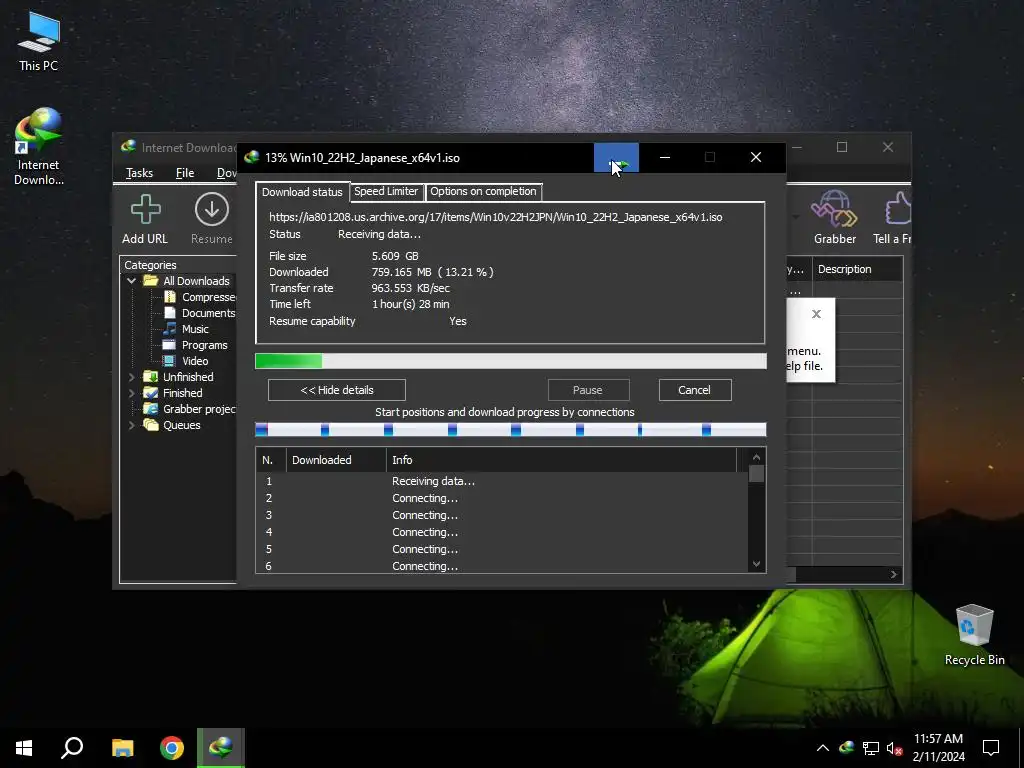Close the tip popup with X
This screenshot has height=768, width=1024.
click(x=816, y=314)
